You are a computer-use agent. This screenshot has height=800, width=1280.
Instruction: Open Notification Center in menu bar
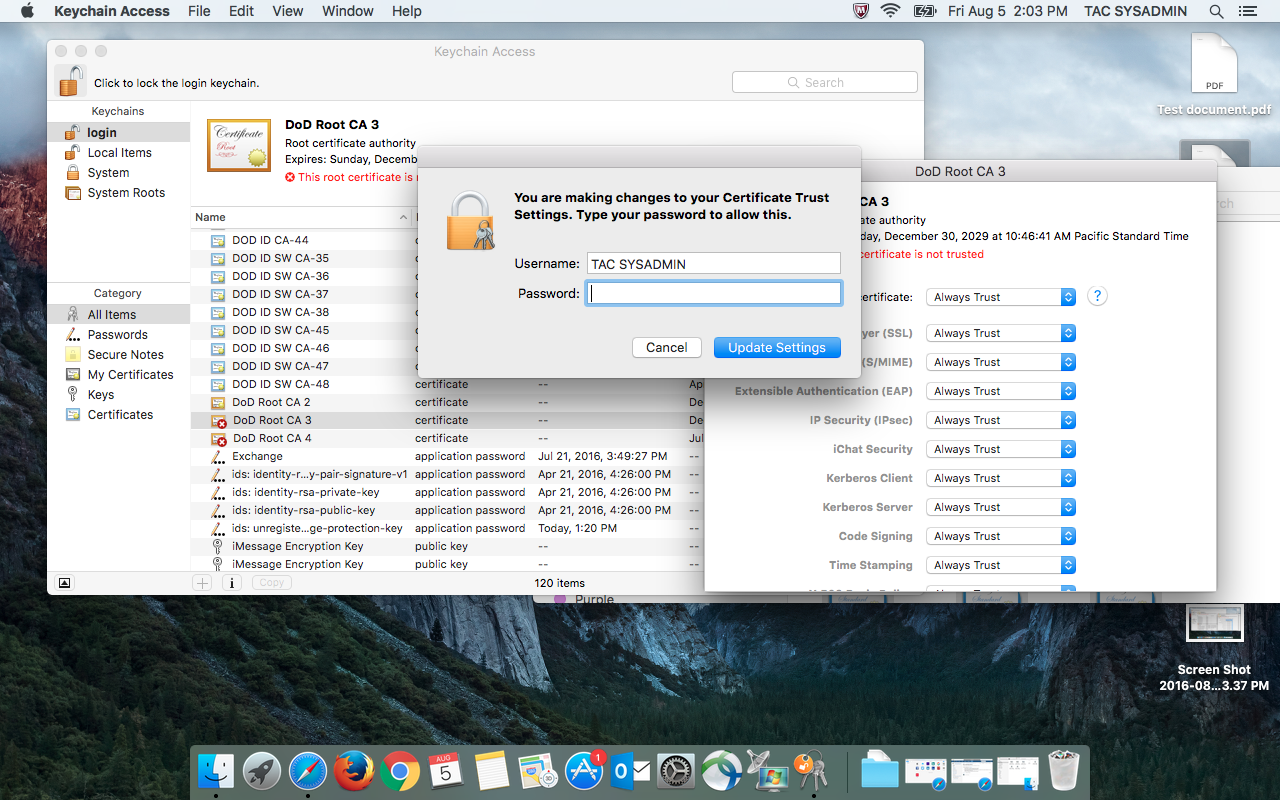coord(1247,11)
